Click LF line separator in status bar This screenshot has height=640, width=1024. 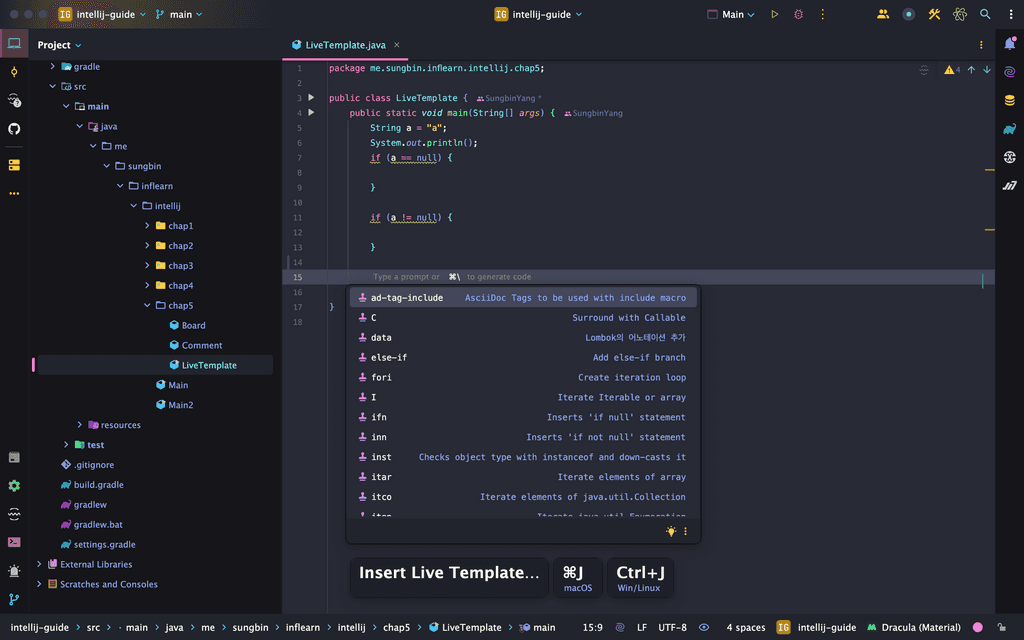pos(642,627)
